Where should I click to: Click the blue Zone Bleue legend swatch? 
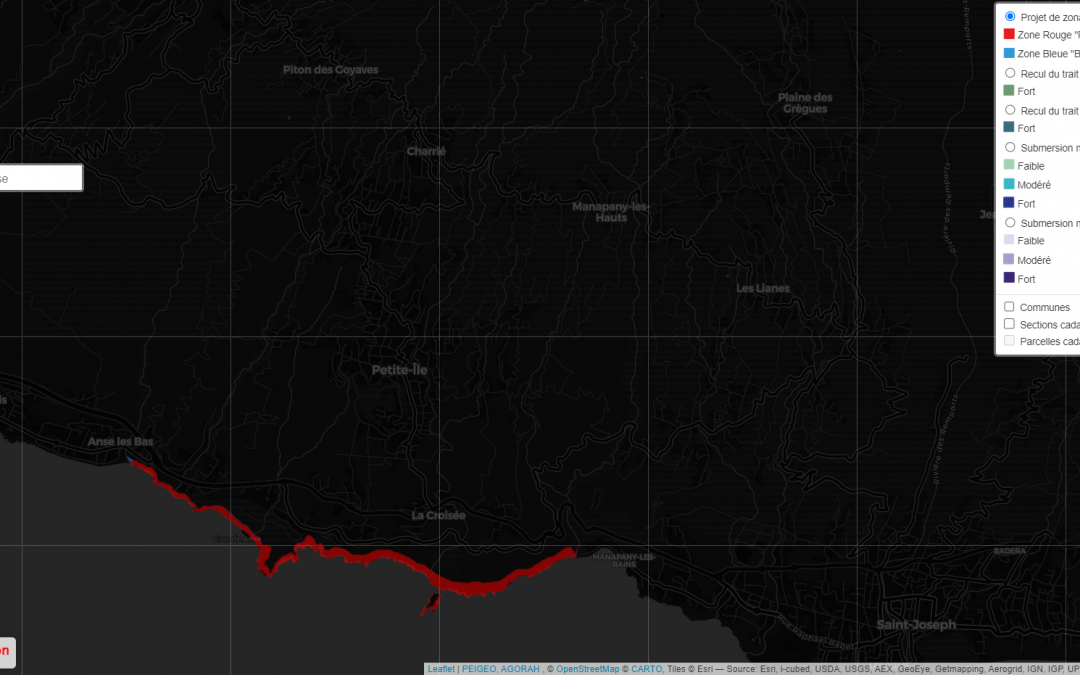click(1009, 53)
